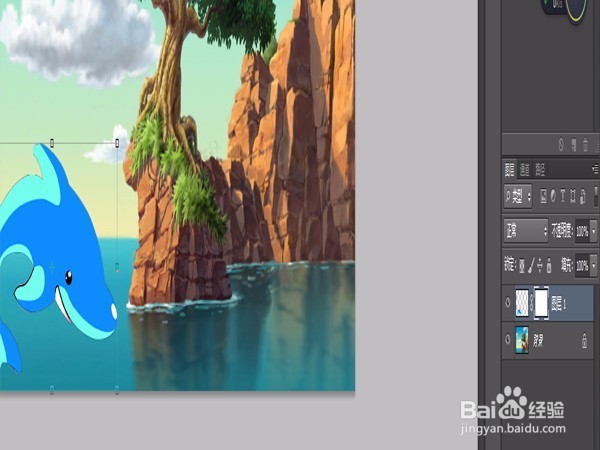Click the right-middle transform handle
Screen dimensions: 600x450
click(117, 267)
